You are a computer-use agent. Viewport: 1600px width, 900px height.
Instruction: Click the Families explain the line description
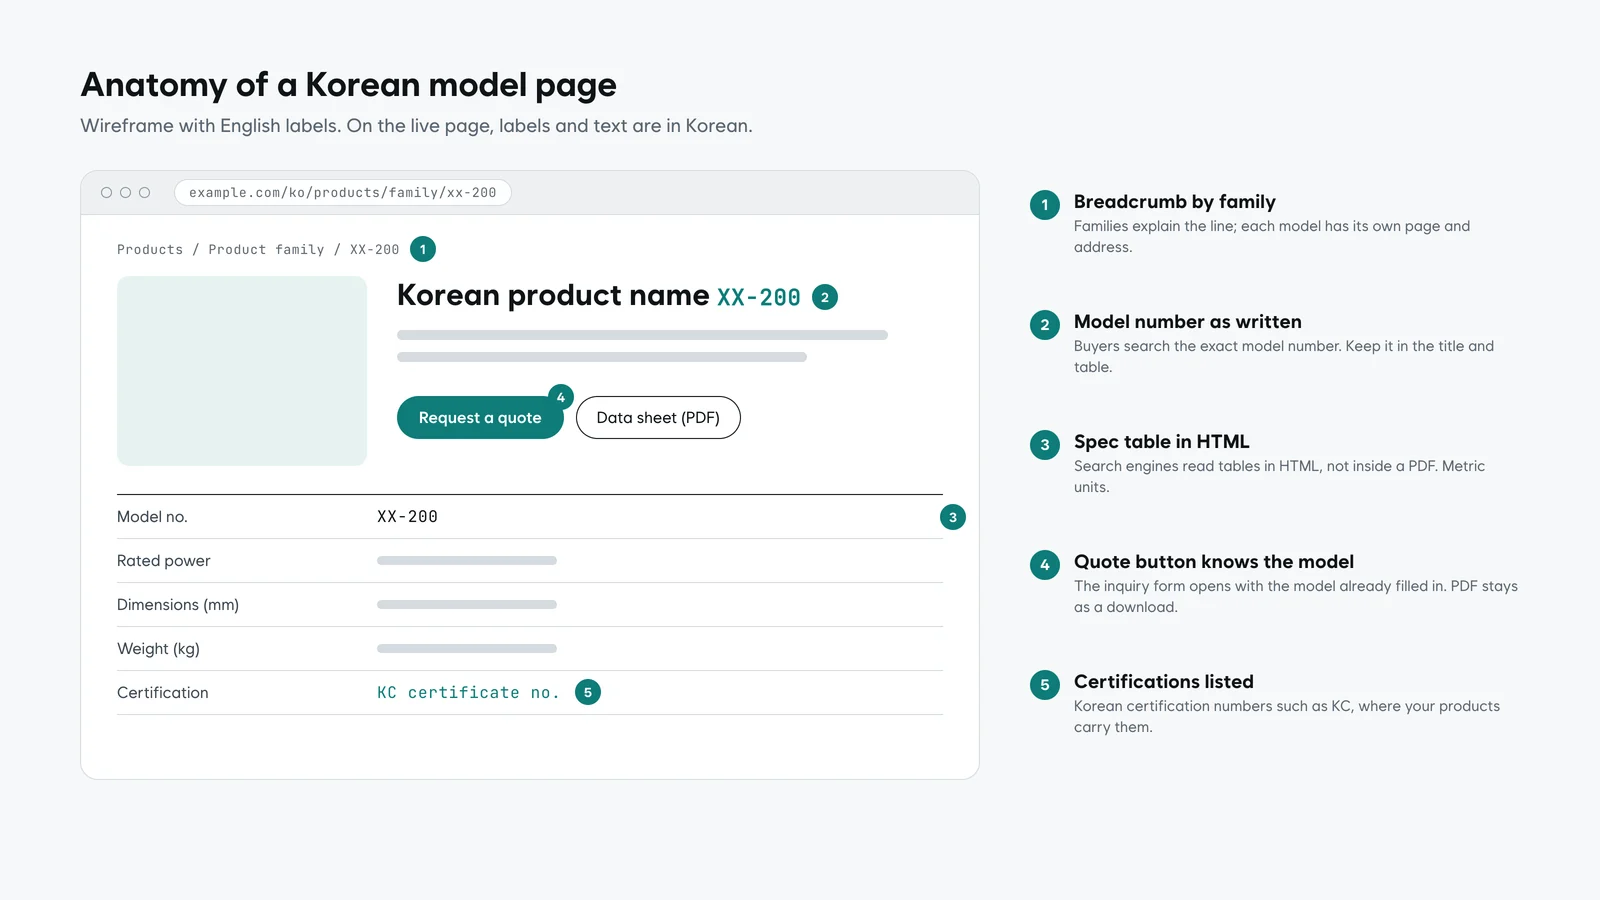(1272, 237)
